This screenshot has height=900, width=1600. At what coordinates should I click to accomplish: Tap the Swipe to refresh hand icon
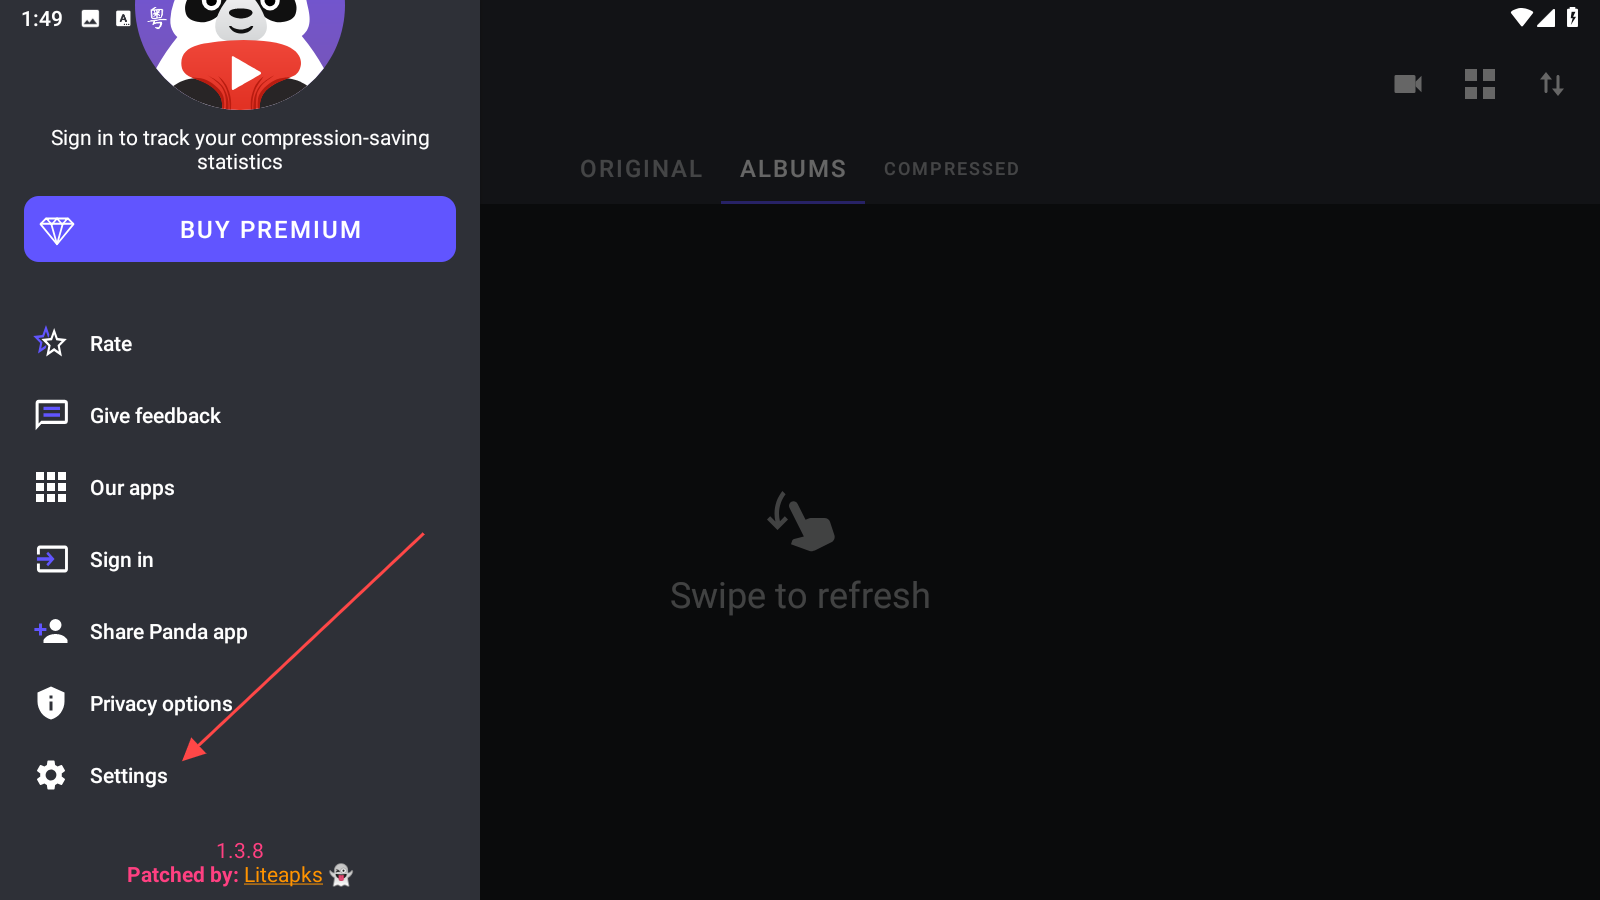coord(801,521)
